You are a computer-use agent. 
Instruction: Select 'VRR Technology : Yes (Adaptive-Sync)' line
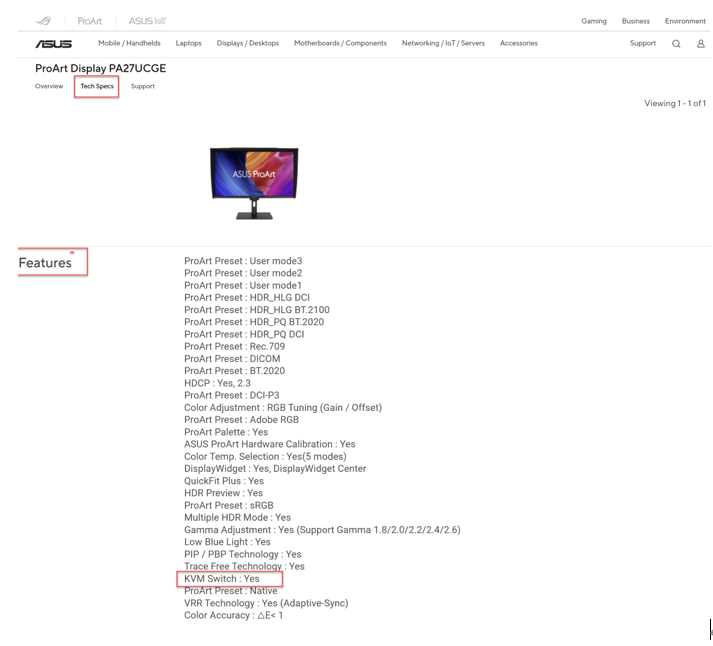click(x=266, y=603)
